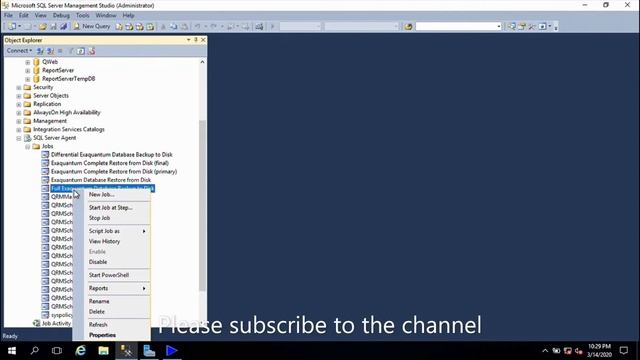This screenshot has width=640, height=360.
Task: Click the Database Engine Query icon after New Query
Action: click(x=119, y=27)
